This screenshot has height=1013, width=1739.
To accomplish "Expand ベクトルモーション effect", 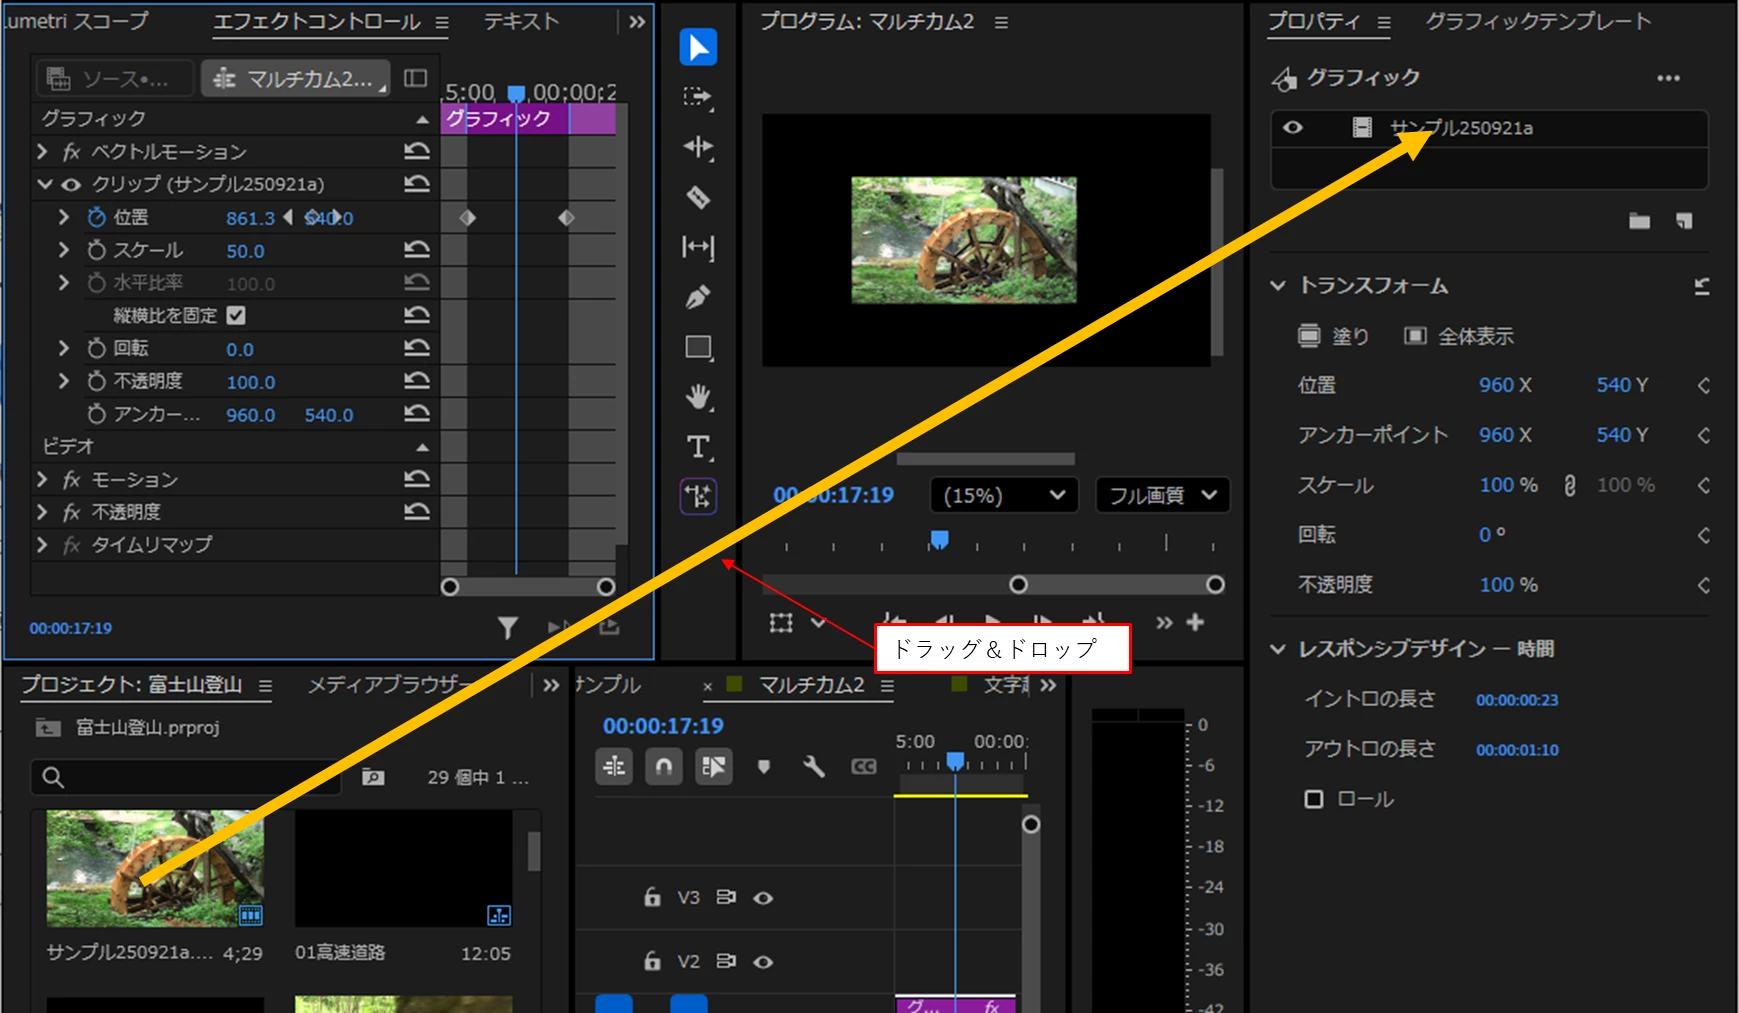I will 42,151.
